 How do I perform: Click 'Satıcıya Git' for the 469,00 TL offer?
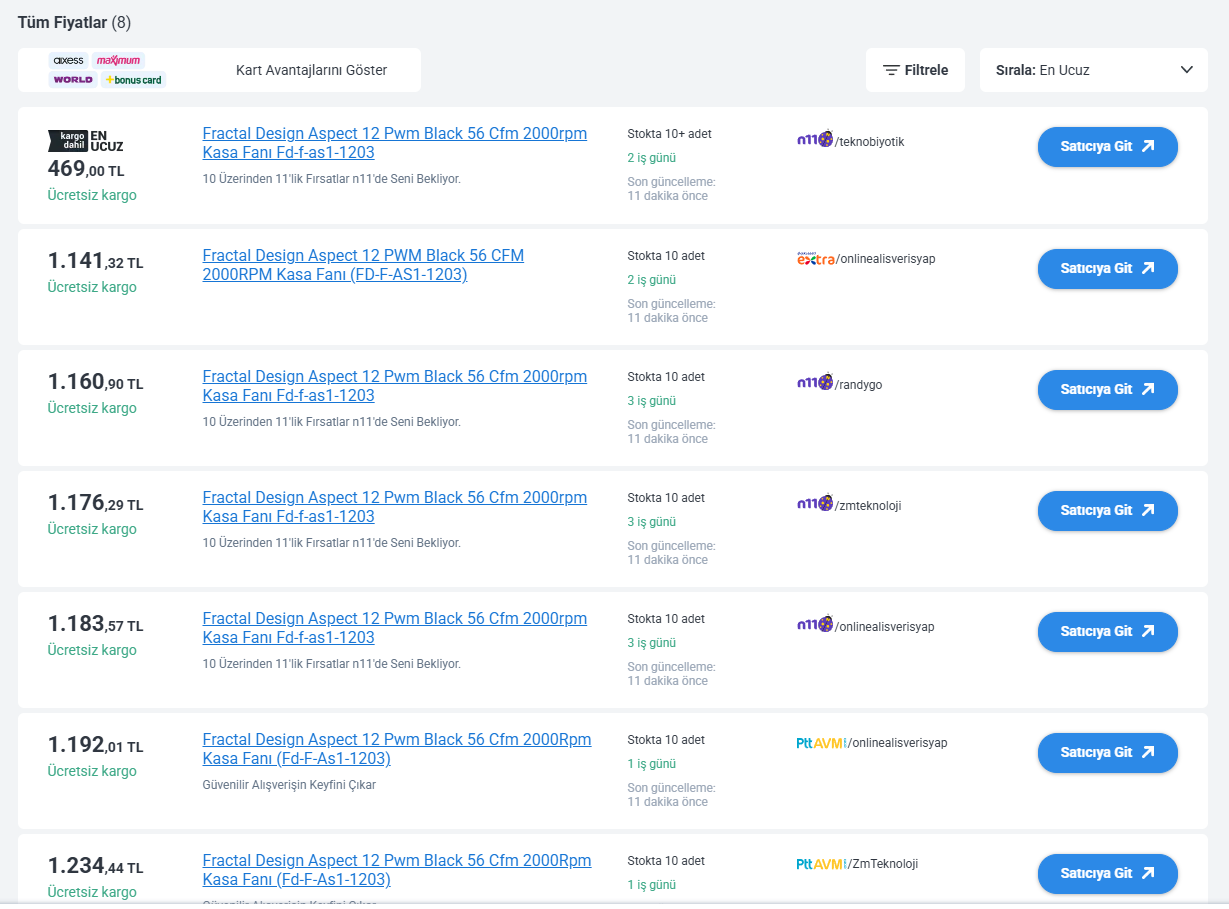[x=1107, y=147]
